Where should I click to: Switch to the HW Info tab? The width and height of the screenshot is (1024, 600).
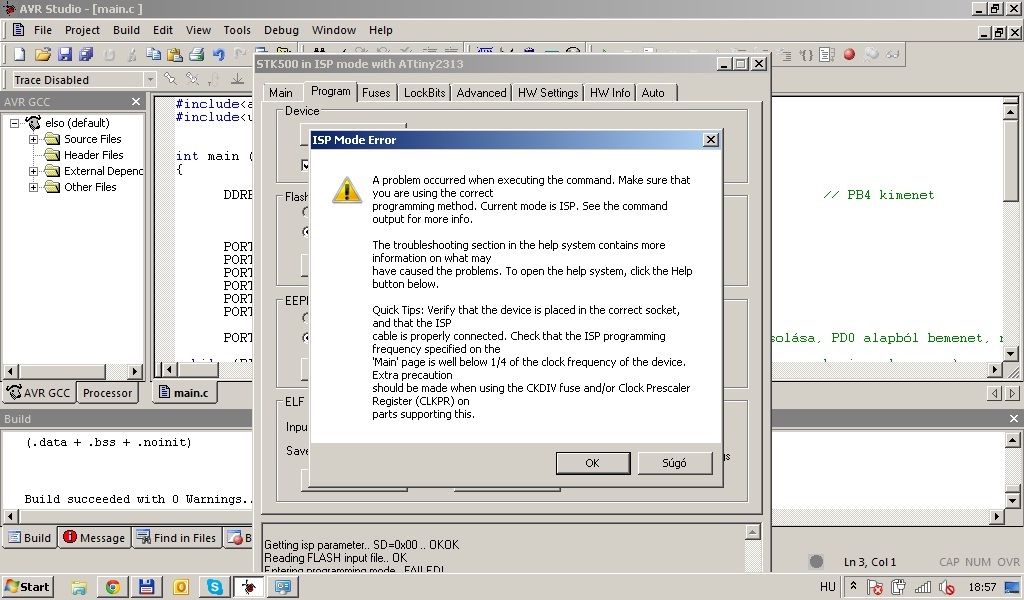(x=610, y=93)
